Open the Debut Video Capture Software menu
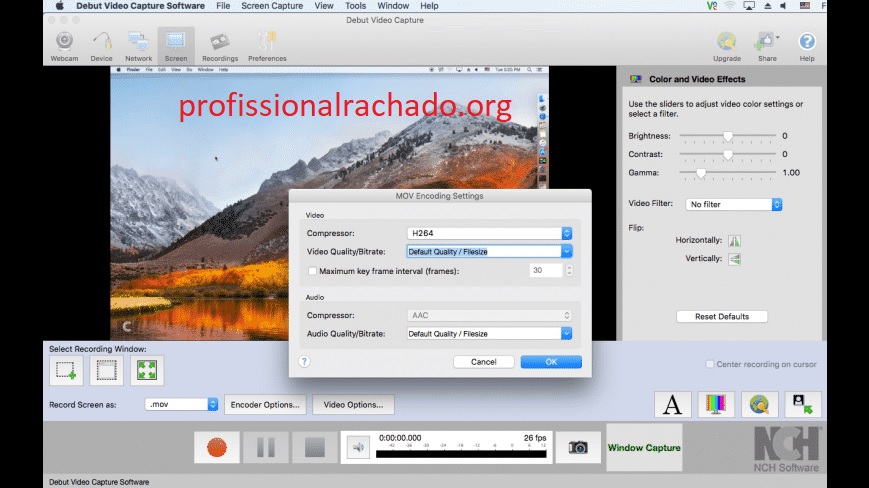This screenshot has height=488, width=869. coord(140,6)
